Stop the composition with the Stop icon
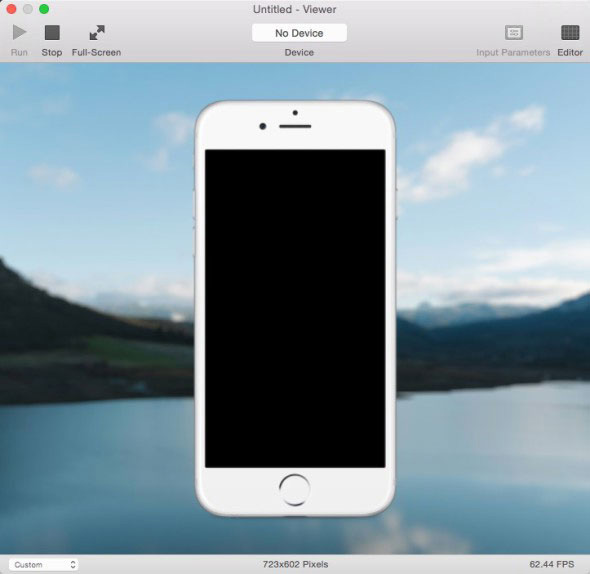590x574 pixels. pyautogui.click(x=52, y=32)
